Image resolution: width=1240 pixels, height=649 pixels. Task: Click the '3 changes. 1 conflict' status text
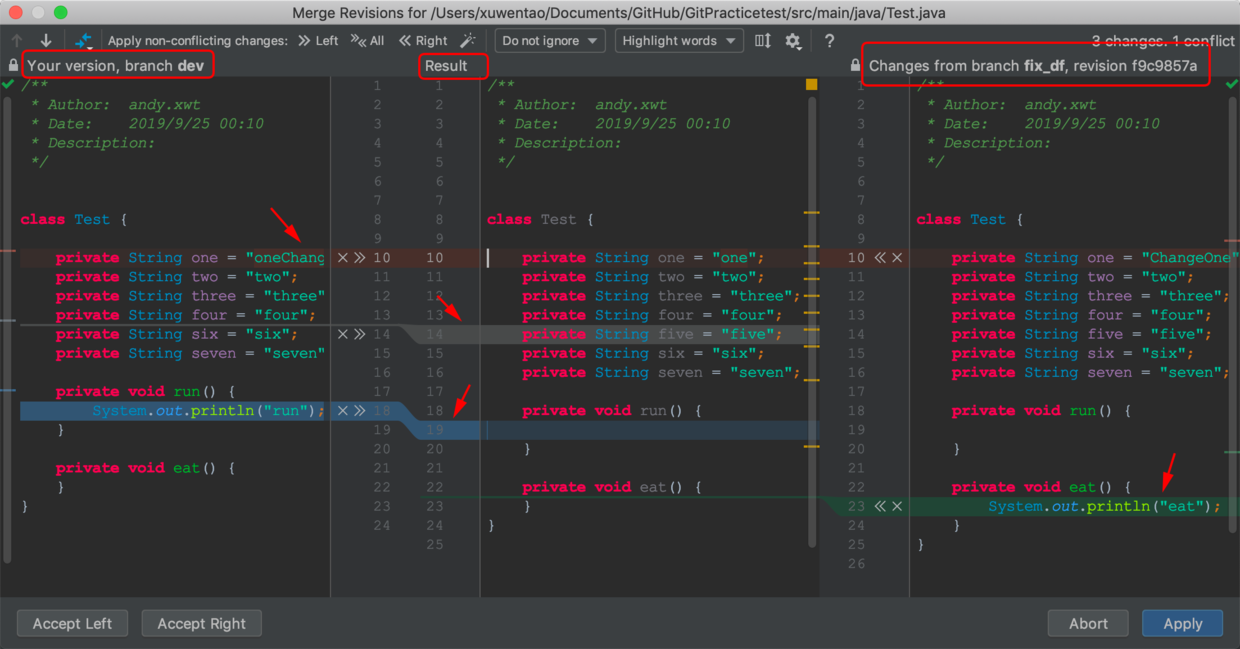tap(1163, 41)
